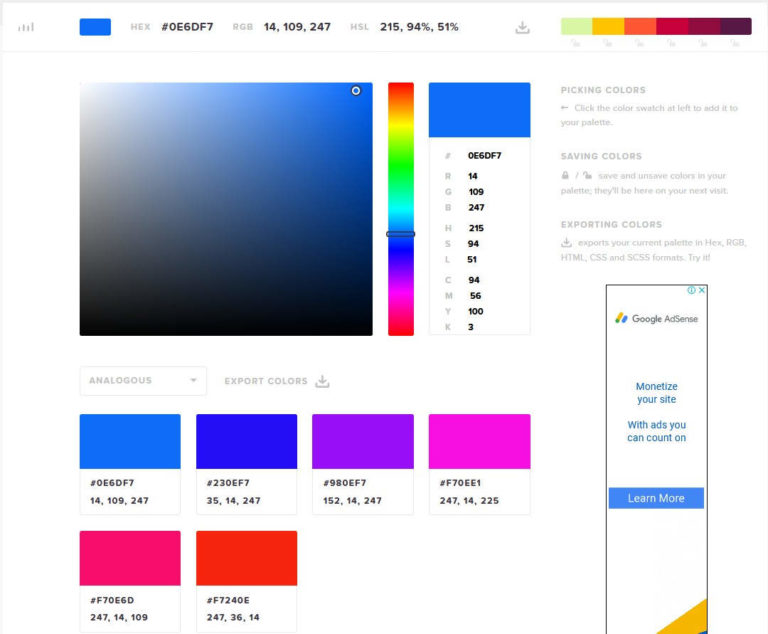Click the Y value field showing 100
This screenshot has width=768, height=634.
point(476,311)
